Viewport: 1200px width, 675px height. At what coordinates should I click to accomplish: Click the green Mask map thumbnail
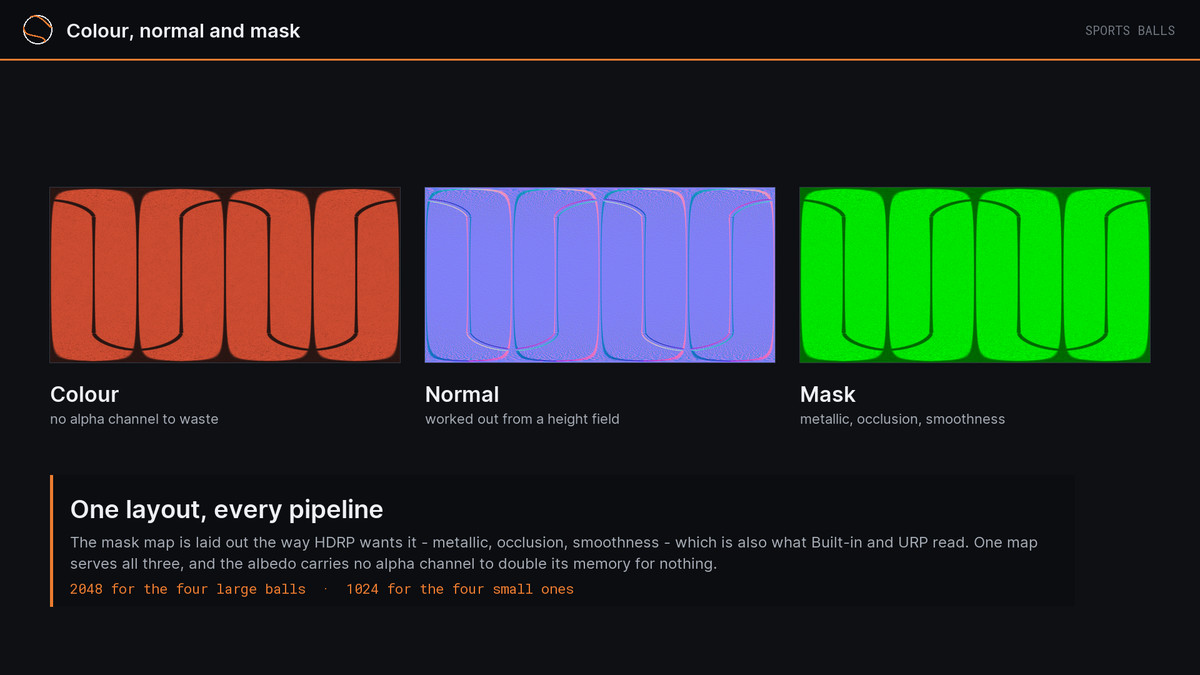coord(975,274)
